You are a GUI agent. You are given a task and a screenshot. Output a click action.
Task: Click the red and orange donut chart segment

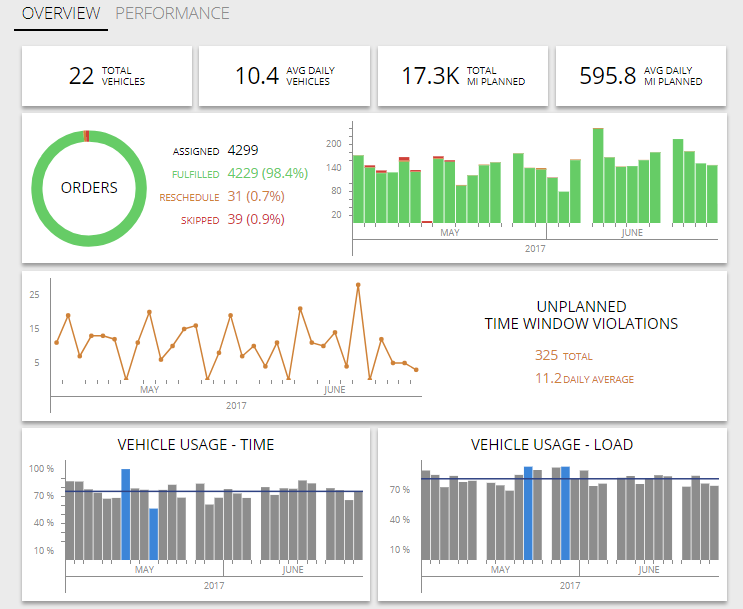coord(86,136)
